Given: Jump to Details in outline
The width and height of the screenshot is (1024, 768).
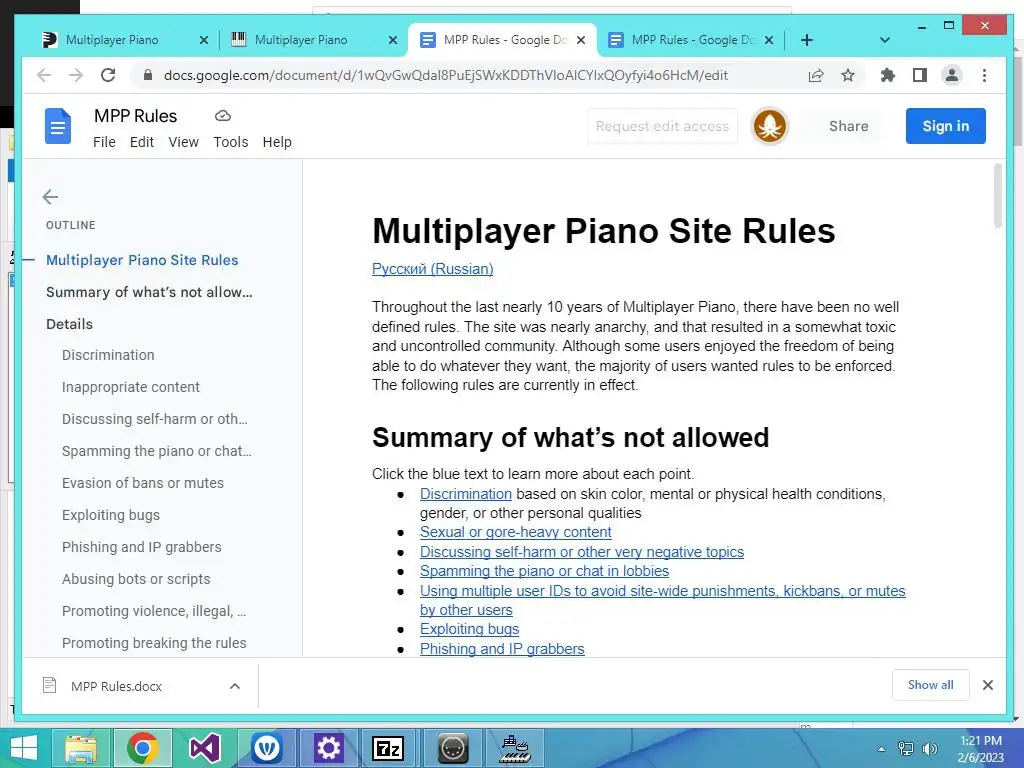Looking at the screenshot, I should pyautogui.click(x=69, y=324).
